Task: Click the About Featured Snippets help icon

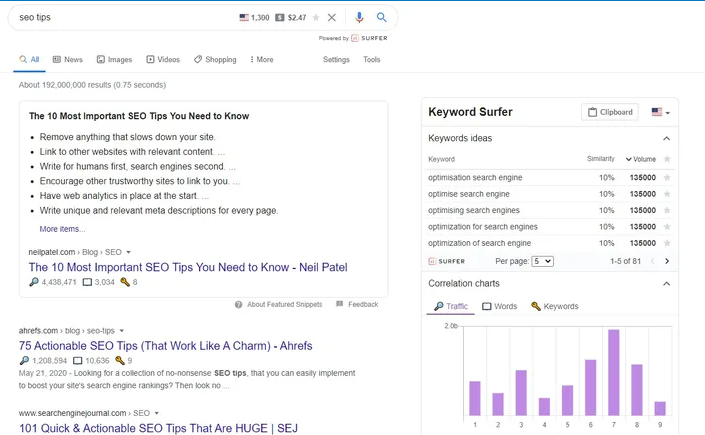Action: pos(238,305)
